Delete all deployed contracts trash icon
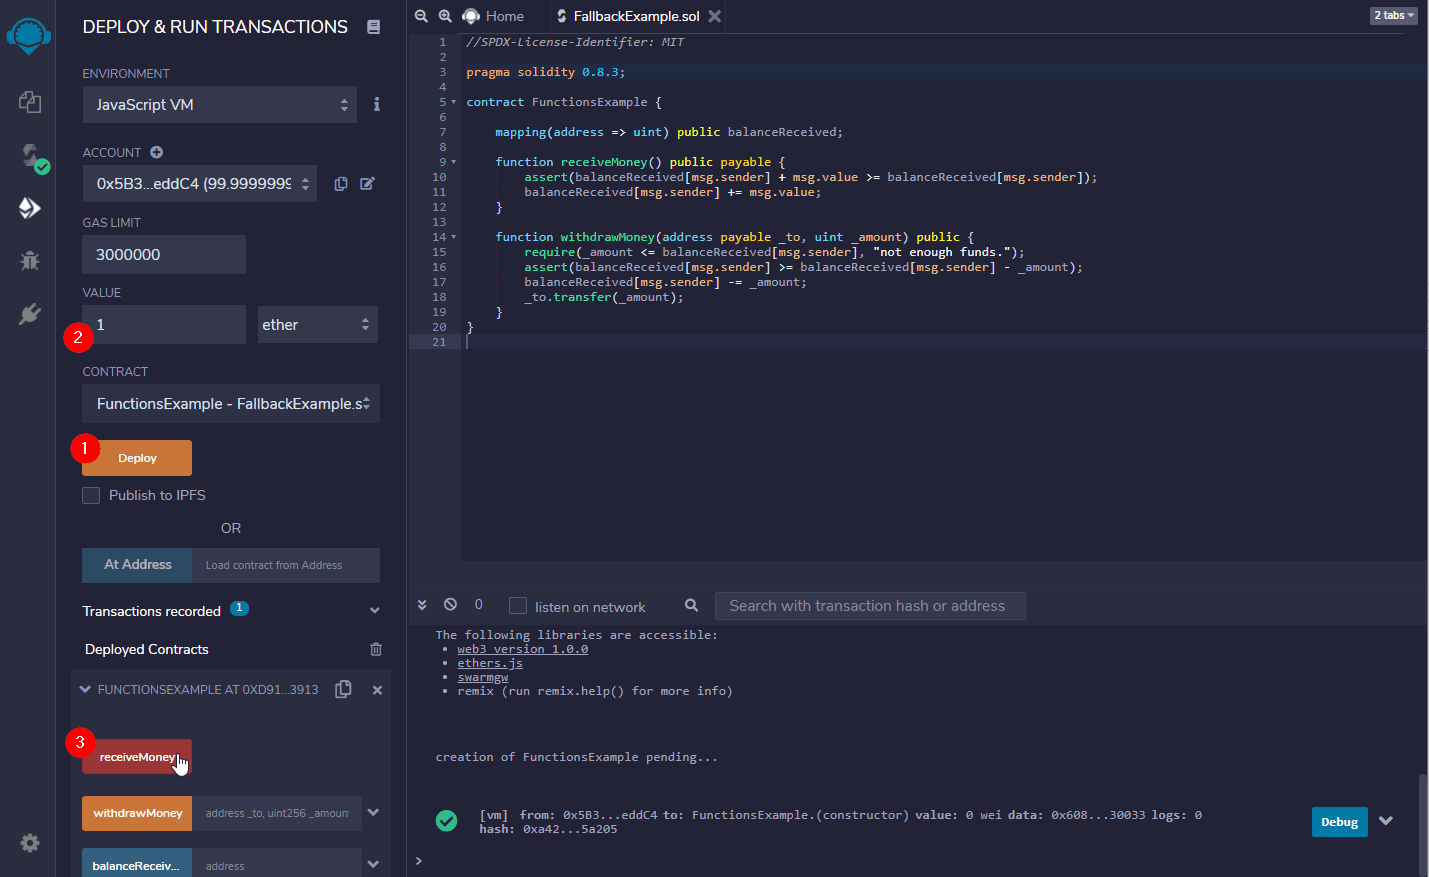 [x=376, y=649]
